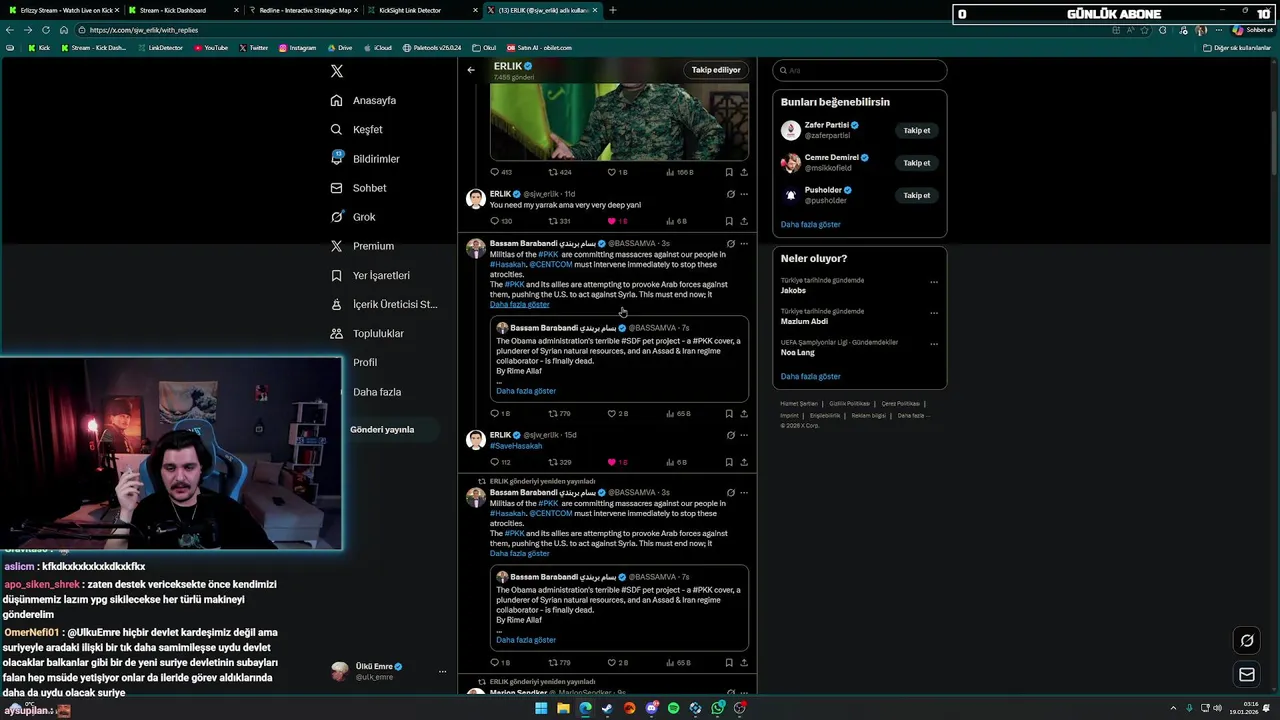Open Premium in the sidebar
Screen dimensions: 1280x720
tap(362, 246)
